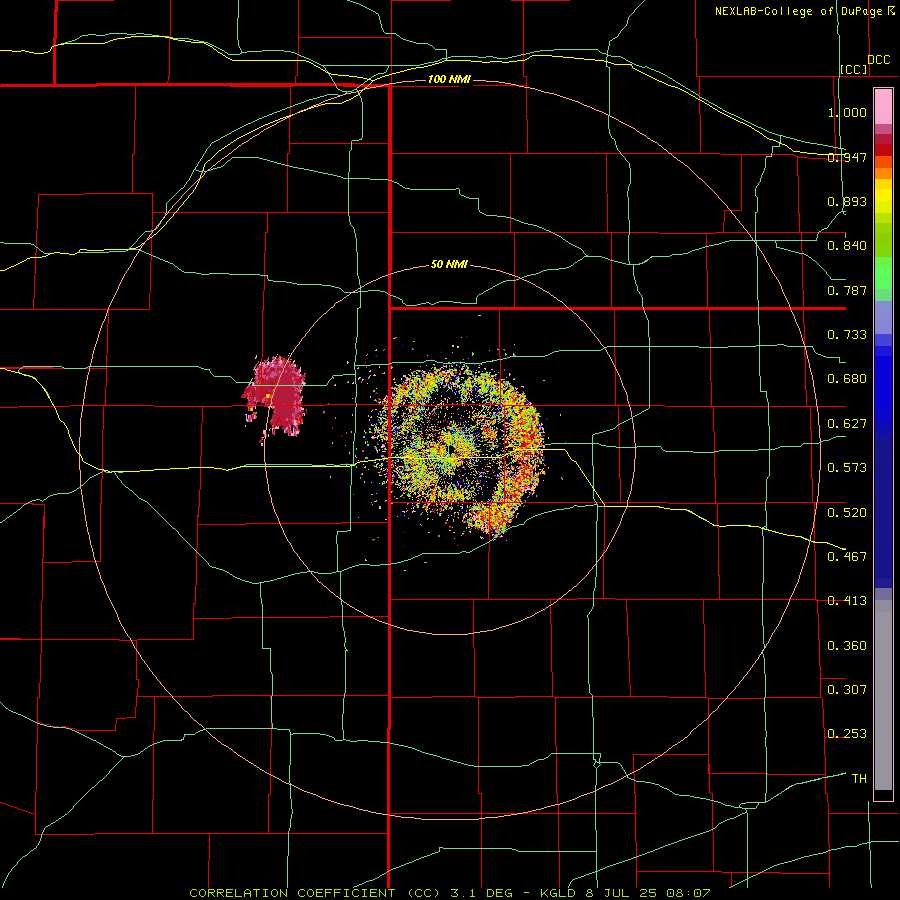Click the dark navy color bar segment
Image resolution: width=900 pixels, height=900 pixels.
883,511
